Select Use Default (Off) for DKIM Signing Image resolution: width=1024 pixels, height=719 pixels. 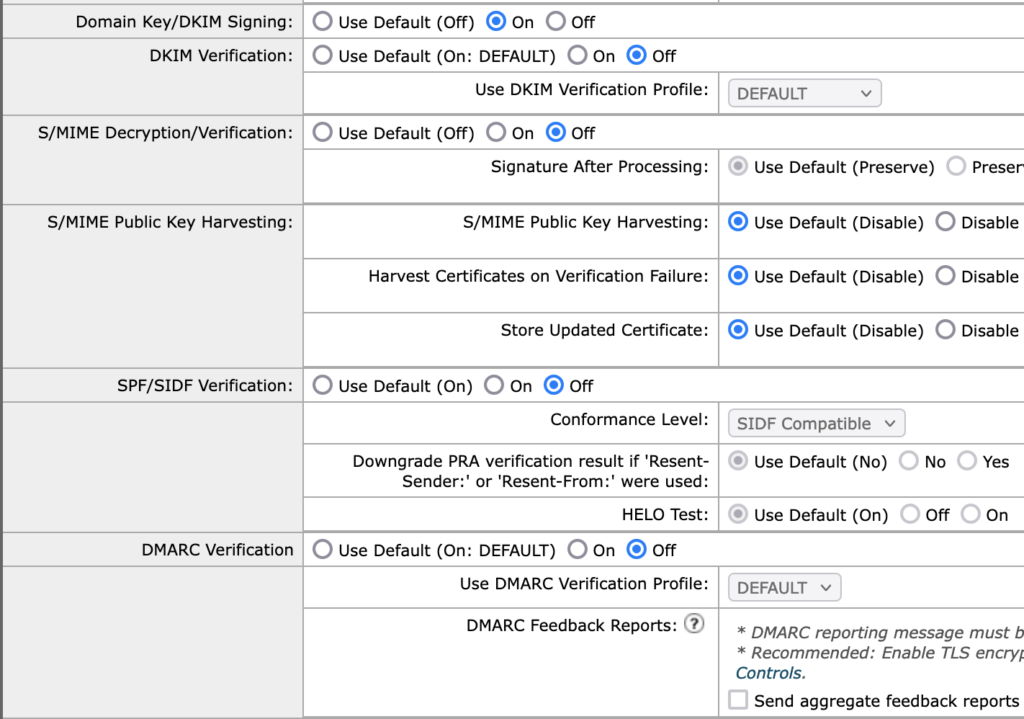coord(322,22)
